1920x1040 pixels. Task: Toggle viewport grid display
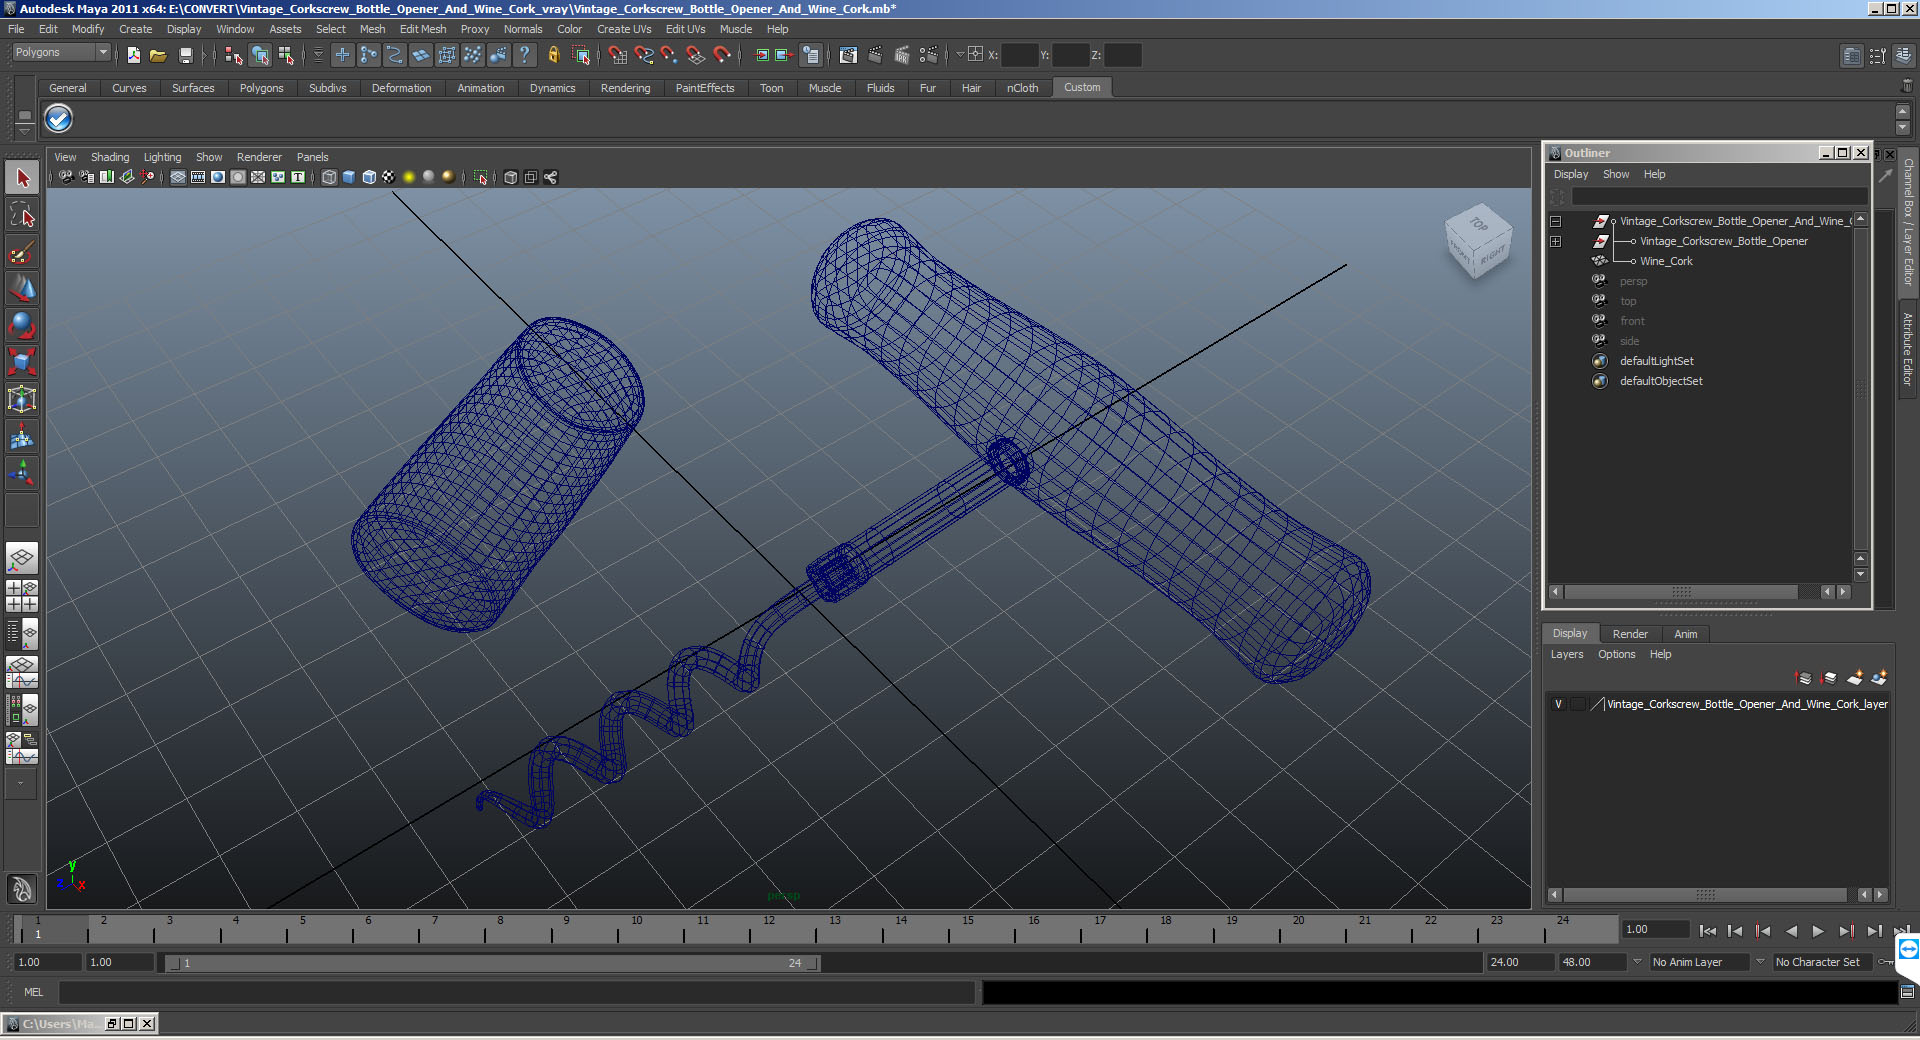177,177
